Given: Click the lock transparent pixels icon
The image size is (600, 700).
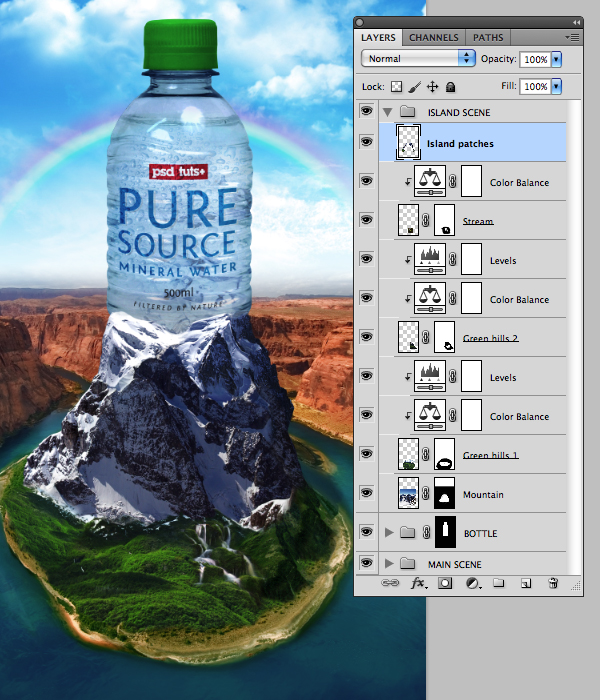Looking at the screenshot, I should click(396, 87).
